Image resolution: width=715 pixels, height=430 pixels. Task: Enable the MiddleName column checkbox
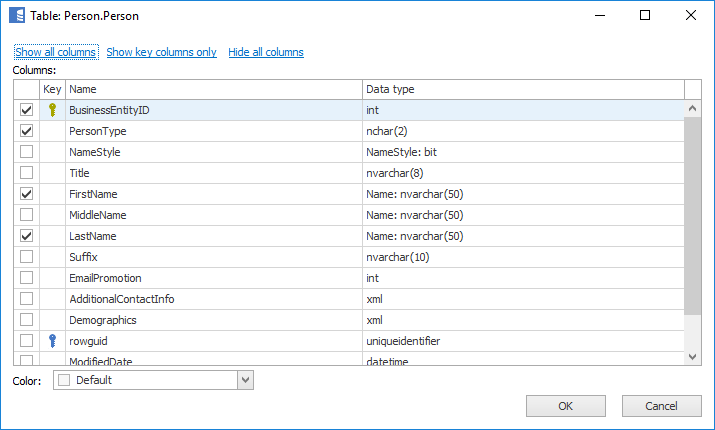pos(27,215)
